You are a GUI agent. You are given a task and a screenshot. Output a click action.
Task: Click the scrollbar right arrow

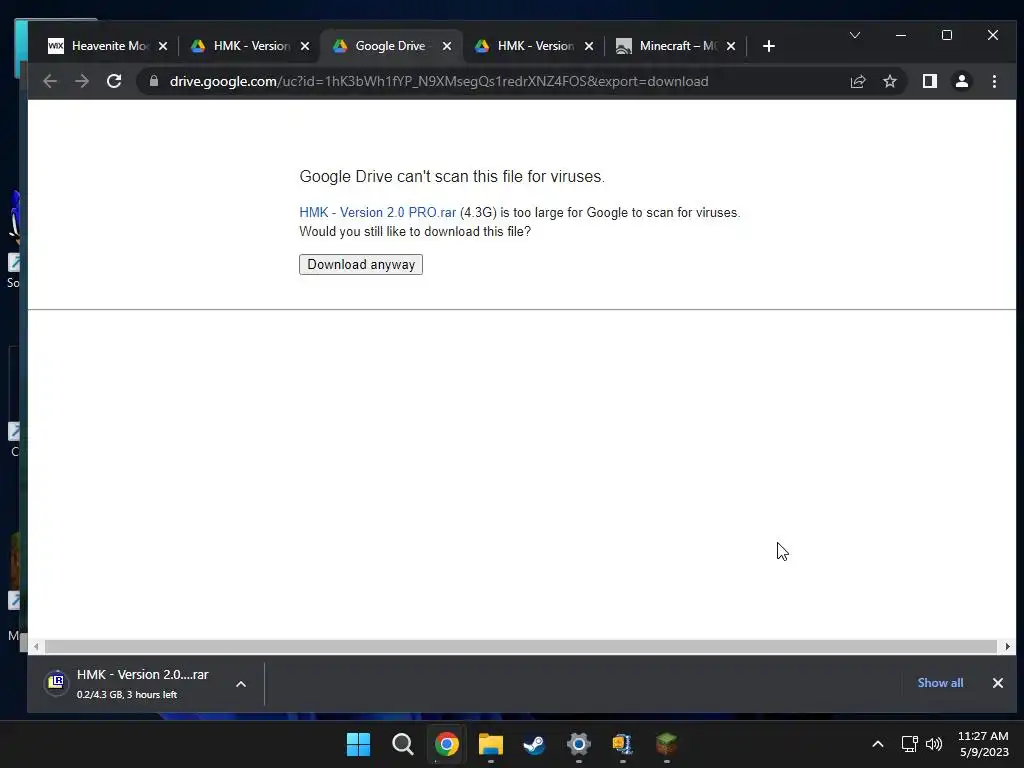(x=1007, y=647)
